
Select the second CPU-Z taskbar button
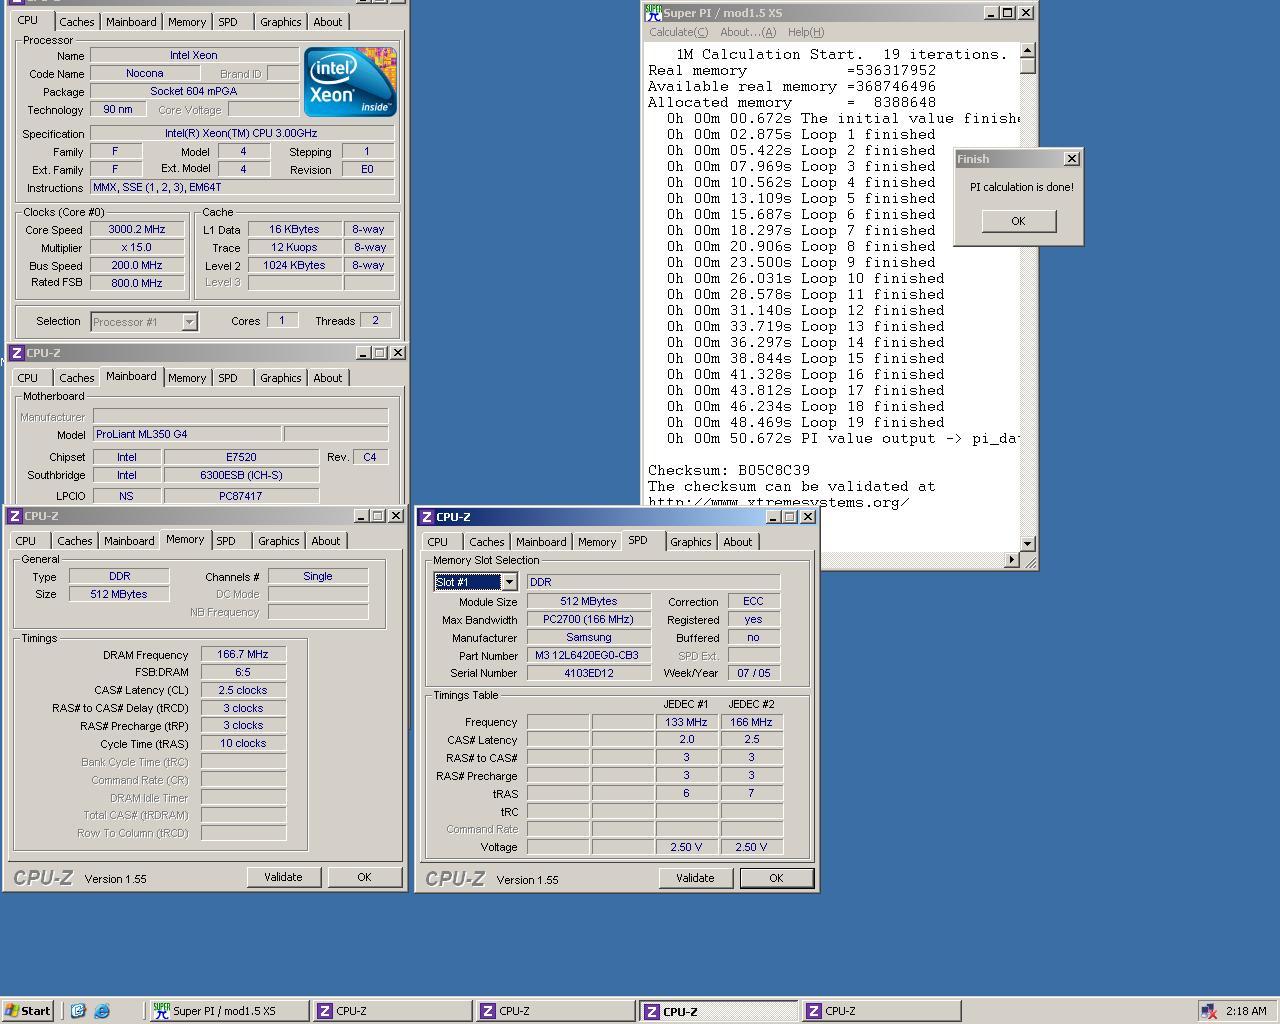(x=555, y=1011)
